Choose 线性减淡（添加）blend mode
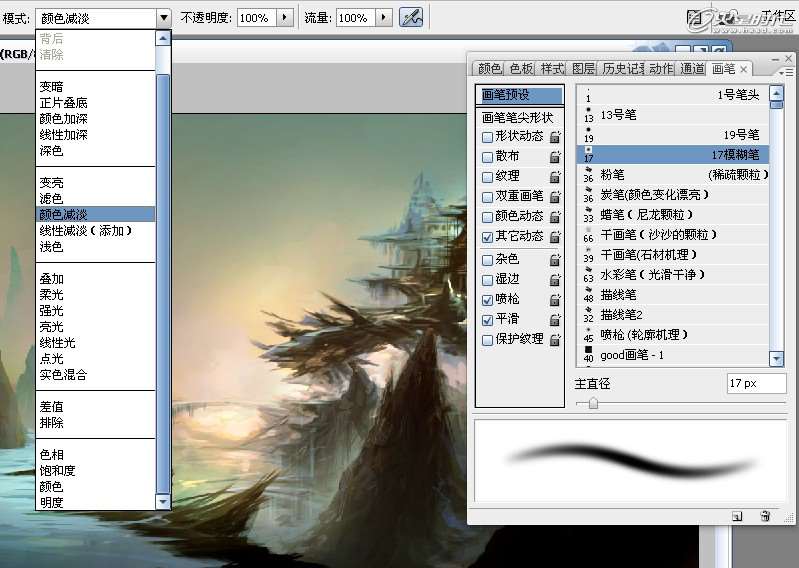Image resolution: width=799 pixels, height=568 pixels. 95,231
